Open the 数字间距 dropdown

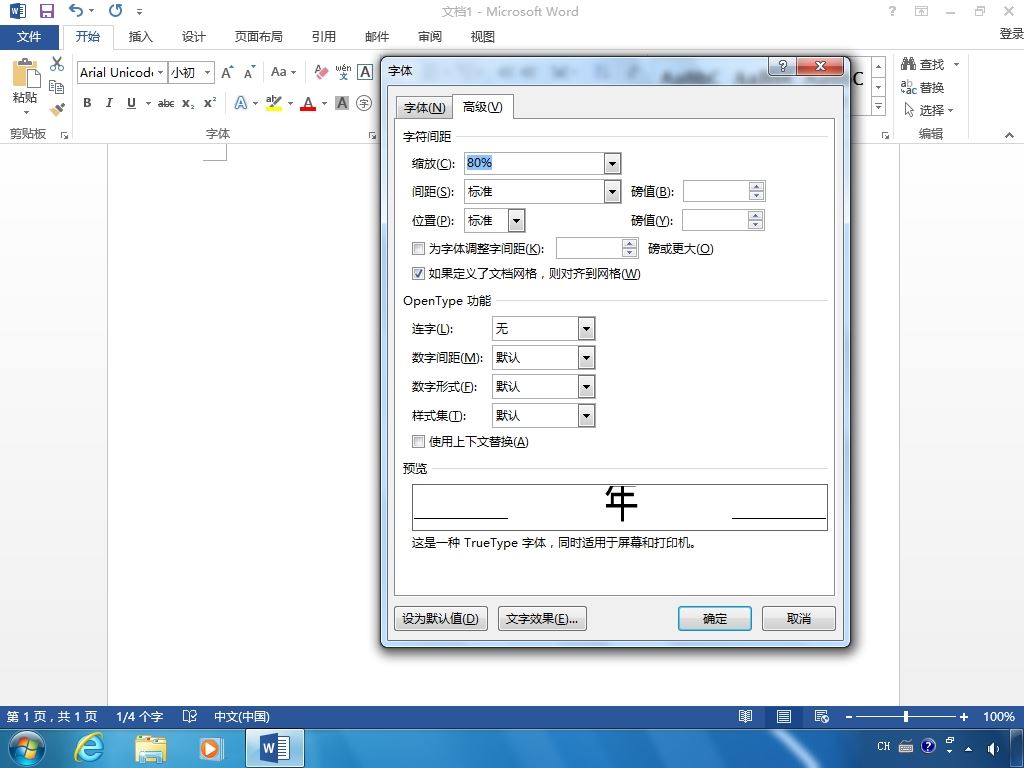coord(586,357)
